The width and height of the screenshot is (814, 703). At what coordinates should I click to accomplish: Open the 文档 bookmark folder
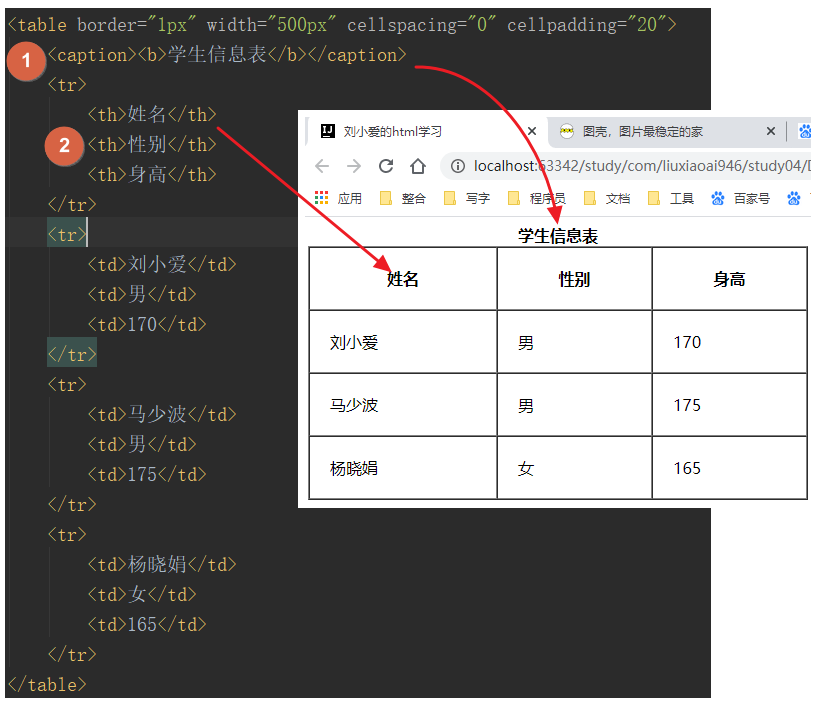[x=607, y=198]
